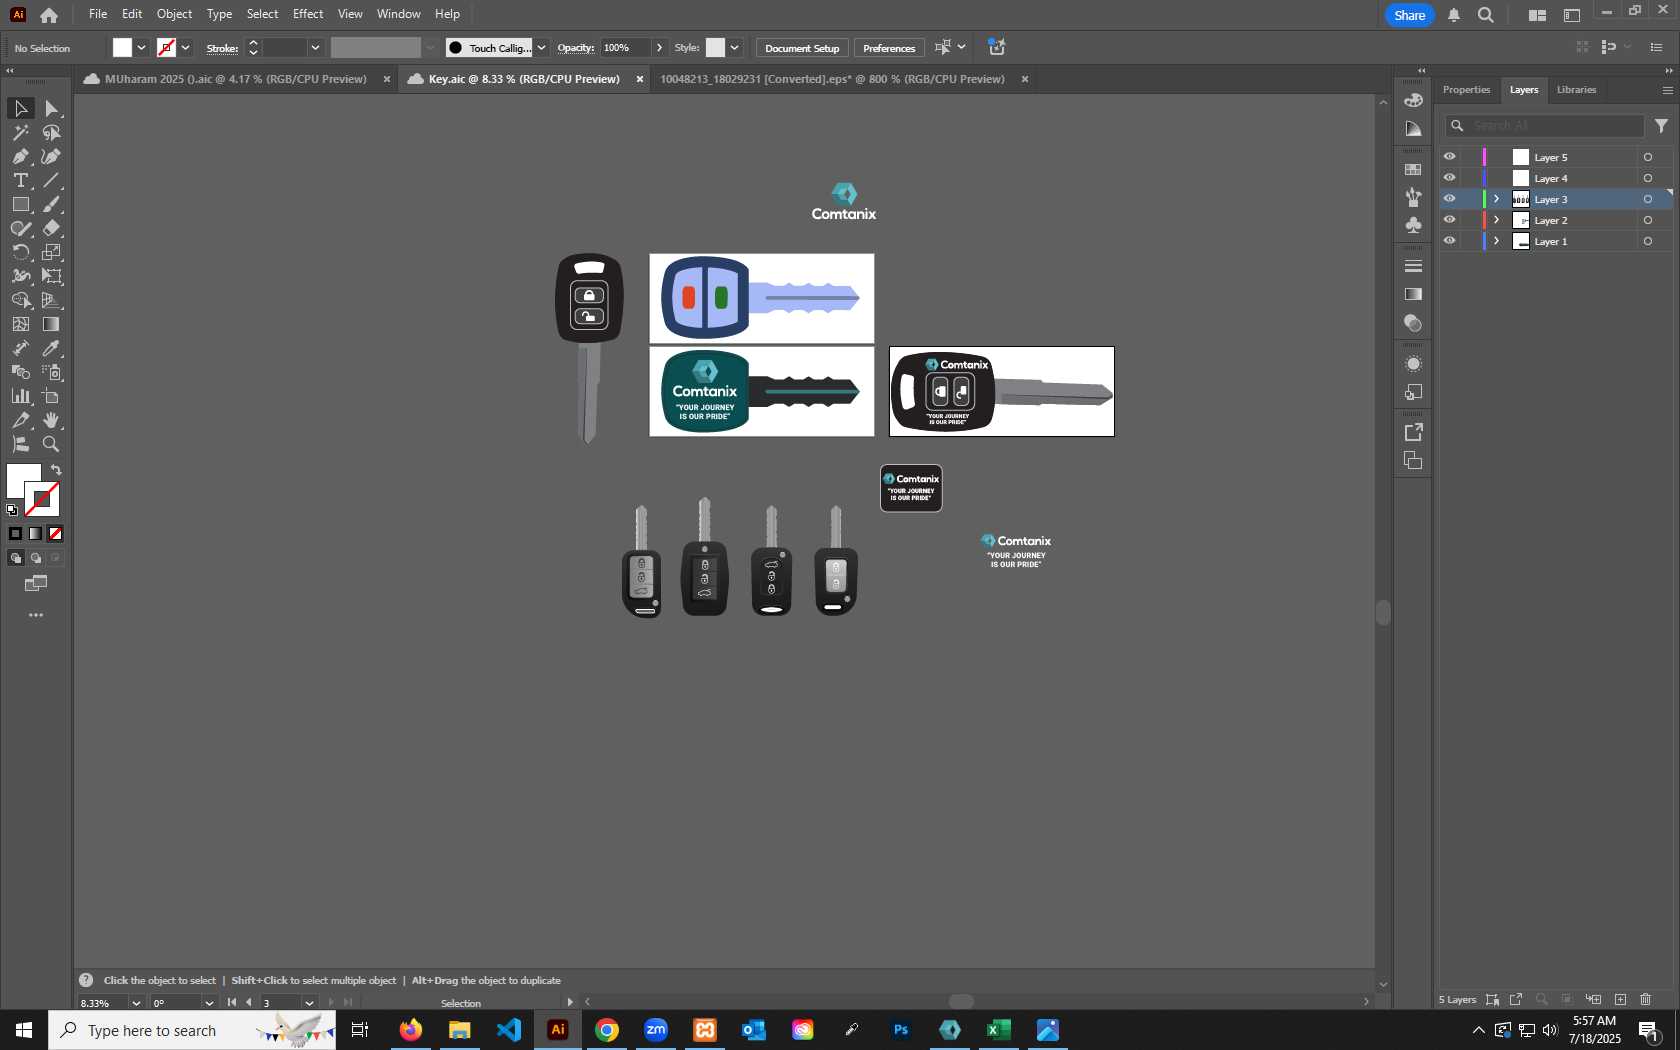The width and height of the screenshot is (1680, 1050).
Task: Open stroke weight dropdown
Action: [x=315, y=47]
